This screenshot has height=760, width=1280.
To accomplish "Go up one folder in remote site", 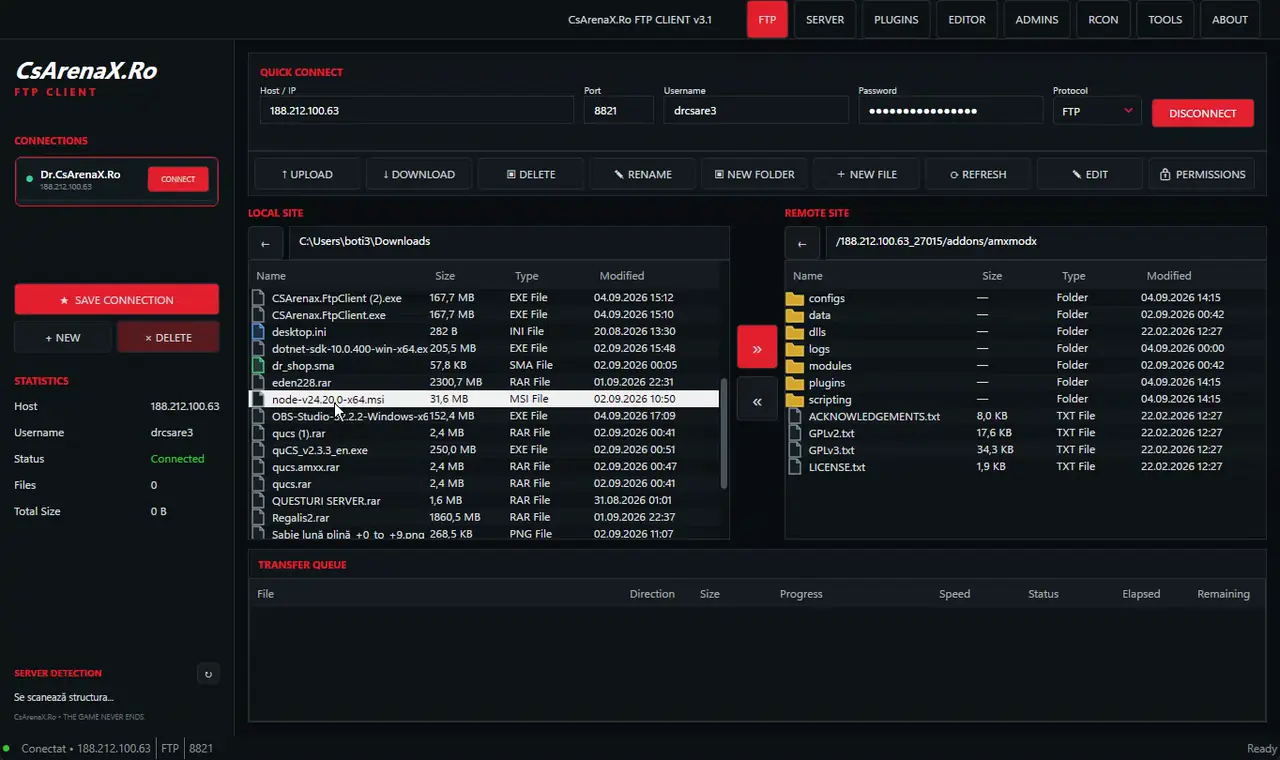I will 802,243.
